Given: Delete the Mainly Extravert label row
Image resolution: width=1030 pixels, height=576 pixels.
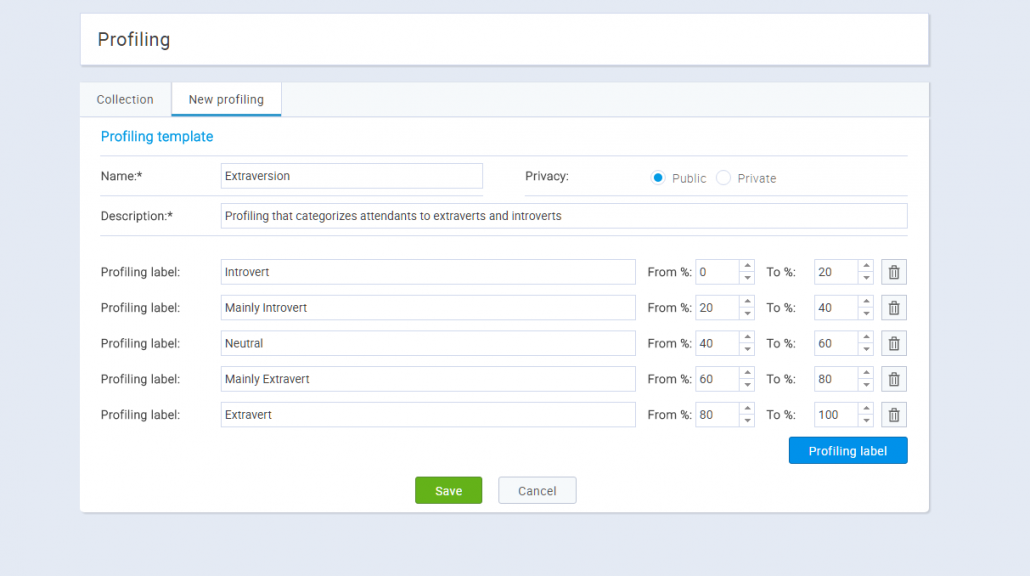Looking at the screenshot, I should [x=894, y=379].
